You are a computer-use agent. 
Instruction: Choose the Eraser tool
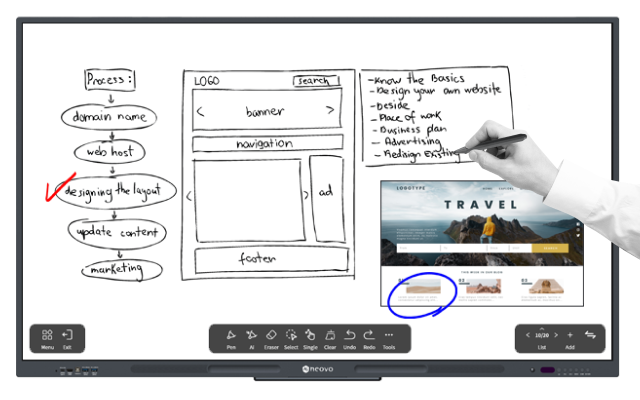(271, 336)
